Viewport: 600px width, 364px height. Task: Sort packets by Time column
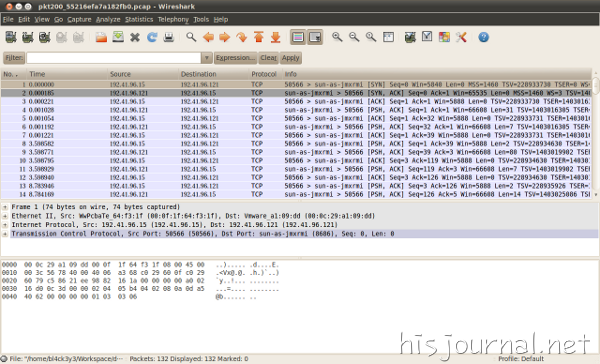[67, 74]
